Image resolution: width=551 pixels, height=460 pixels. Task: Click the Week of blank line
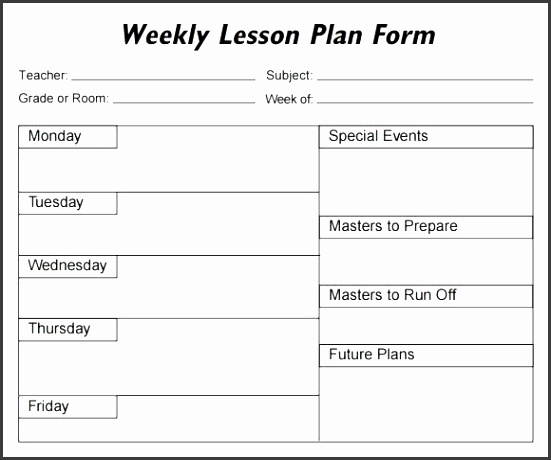tap(425, 102)
